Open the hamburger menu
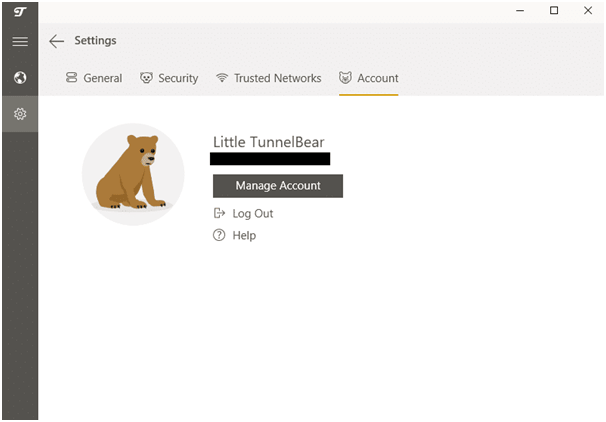The height and width of the screenshot is (422, 606). tap(20, 41)
